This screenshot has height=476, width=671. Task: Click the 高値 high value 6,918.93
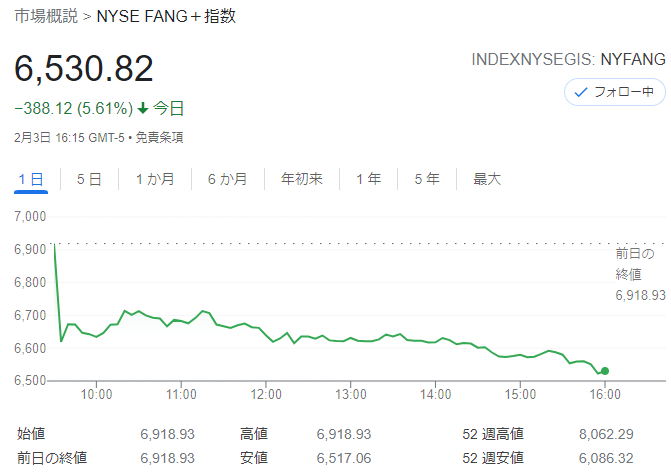tap(344, 434)
